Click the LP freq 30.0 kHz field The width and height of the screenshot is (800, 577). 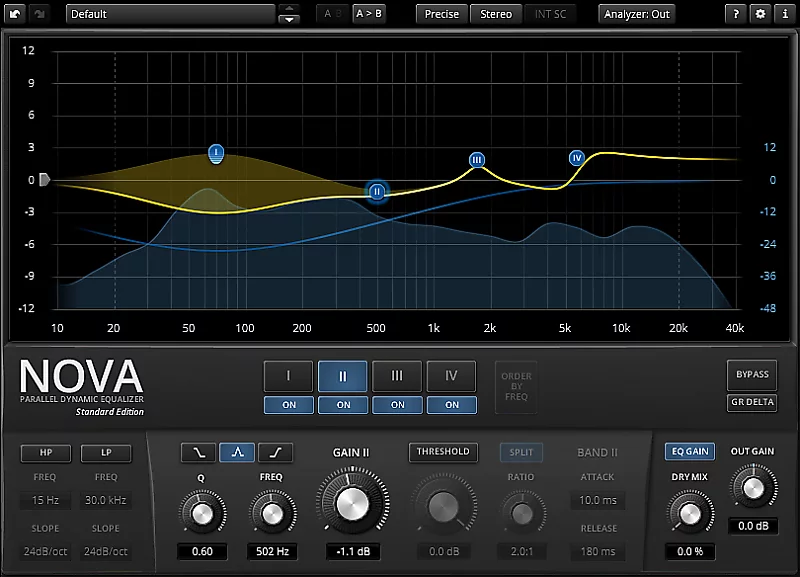tap(106, 500)
